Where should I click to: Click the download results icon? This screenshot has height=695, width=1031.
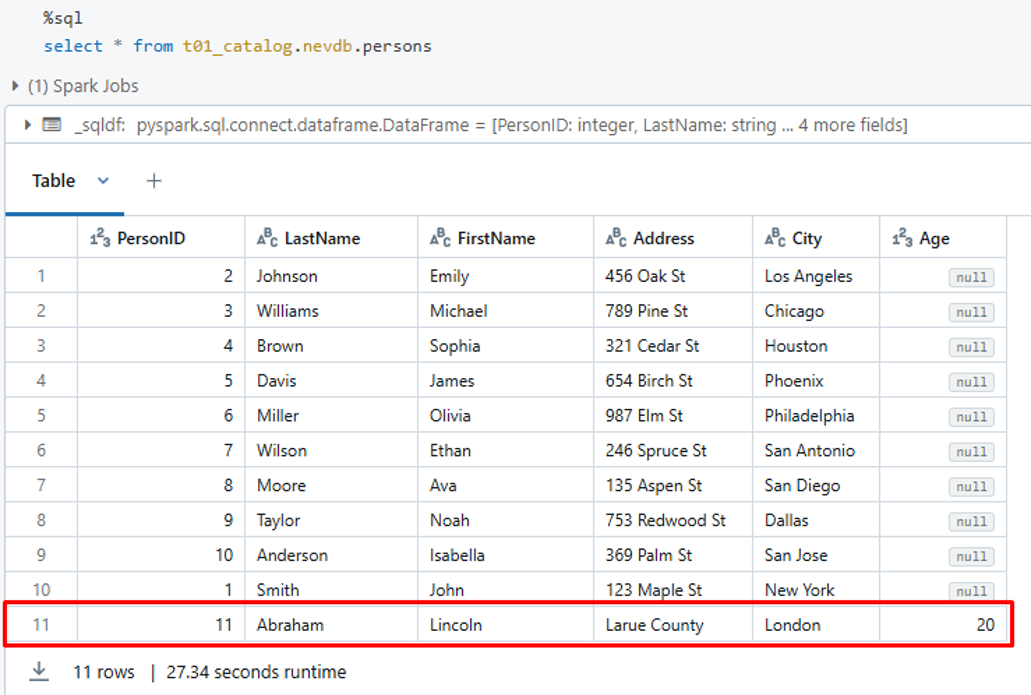(x=39, y=672)
